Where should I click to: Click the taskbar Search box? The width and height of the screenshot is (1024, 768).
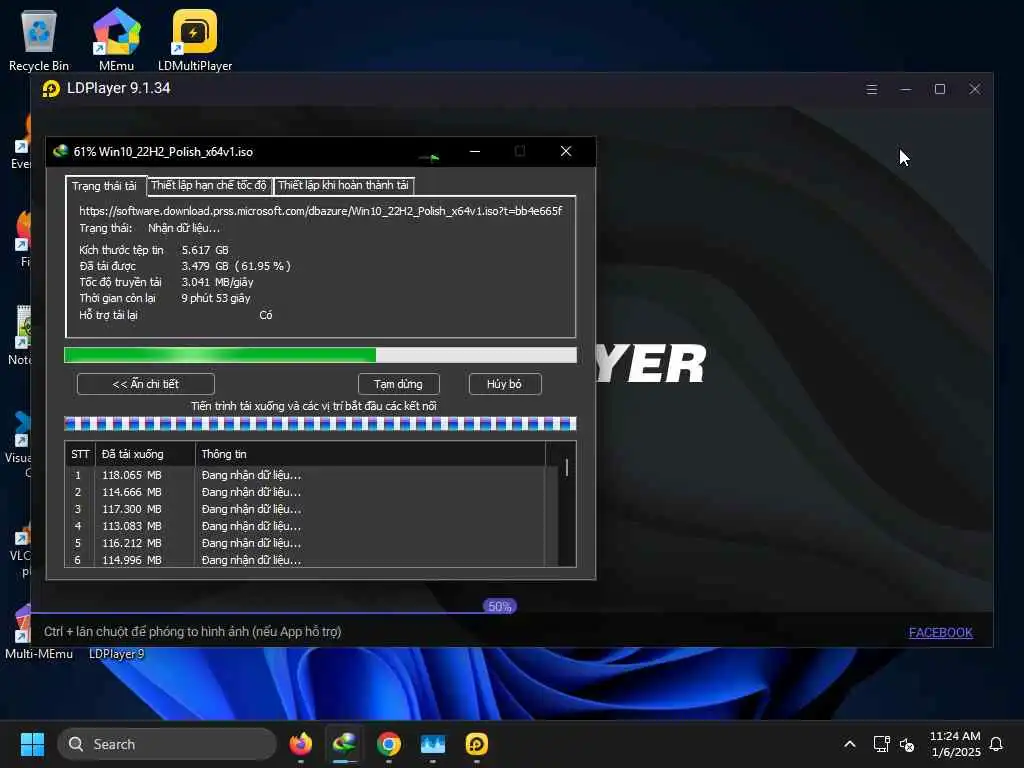click(x=167, y=744)
